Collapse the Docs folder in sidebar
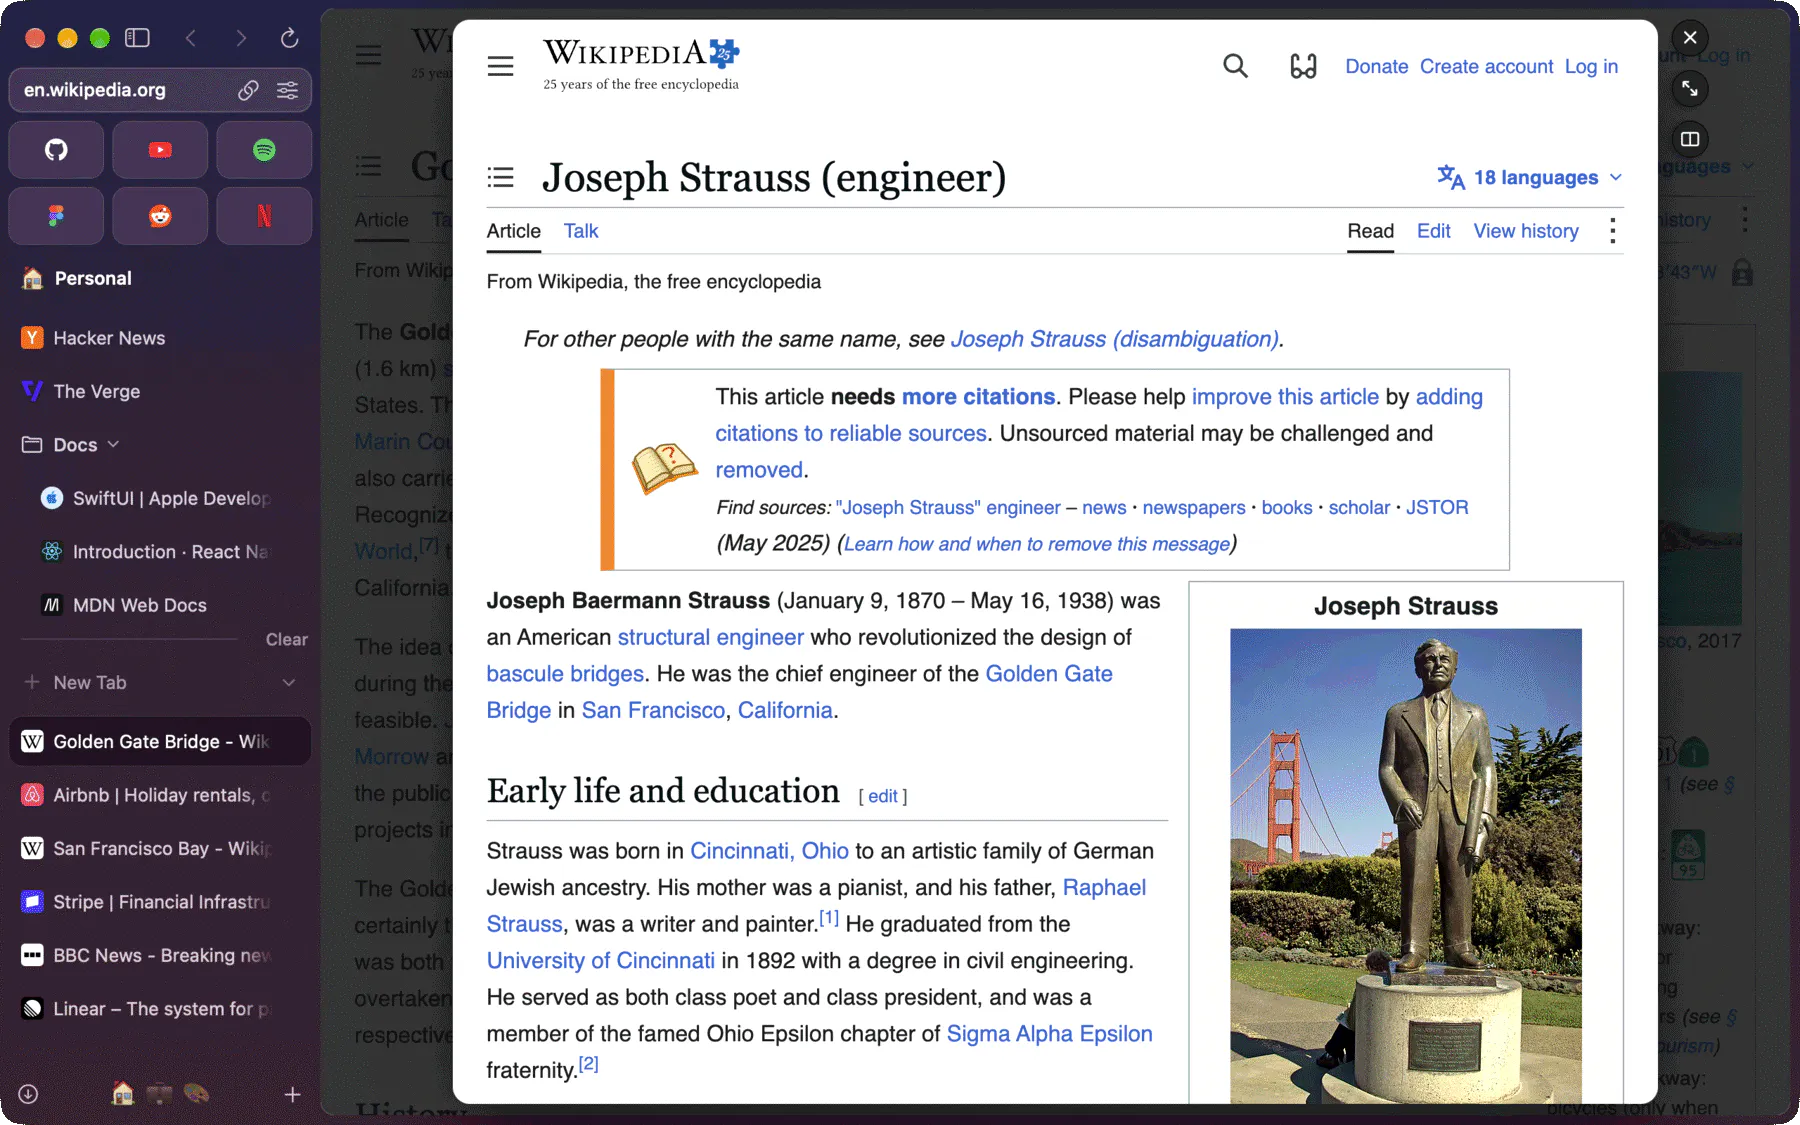 [x=113, y=444]
